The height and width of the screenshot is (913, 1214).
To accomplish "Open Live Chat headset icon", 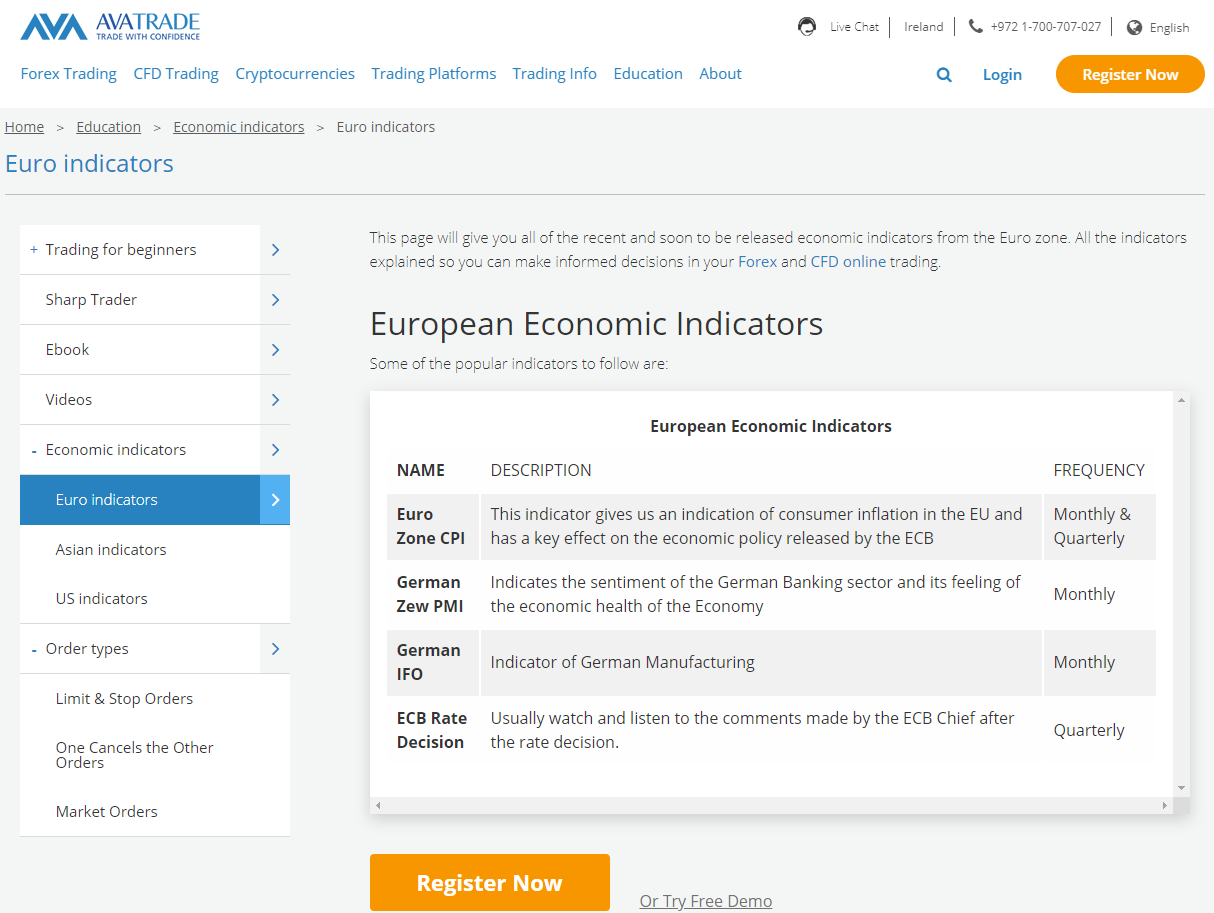I will click(x=807, y=27).
